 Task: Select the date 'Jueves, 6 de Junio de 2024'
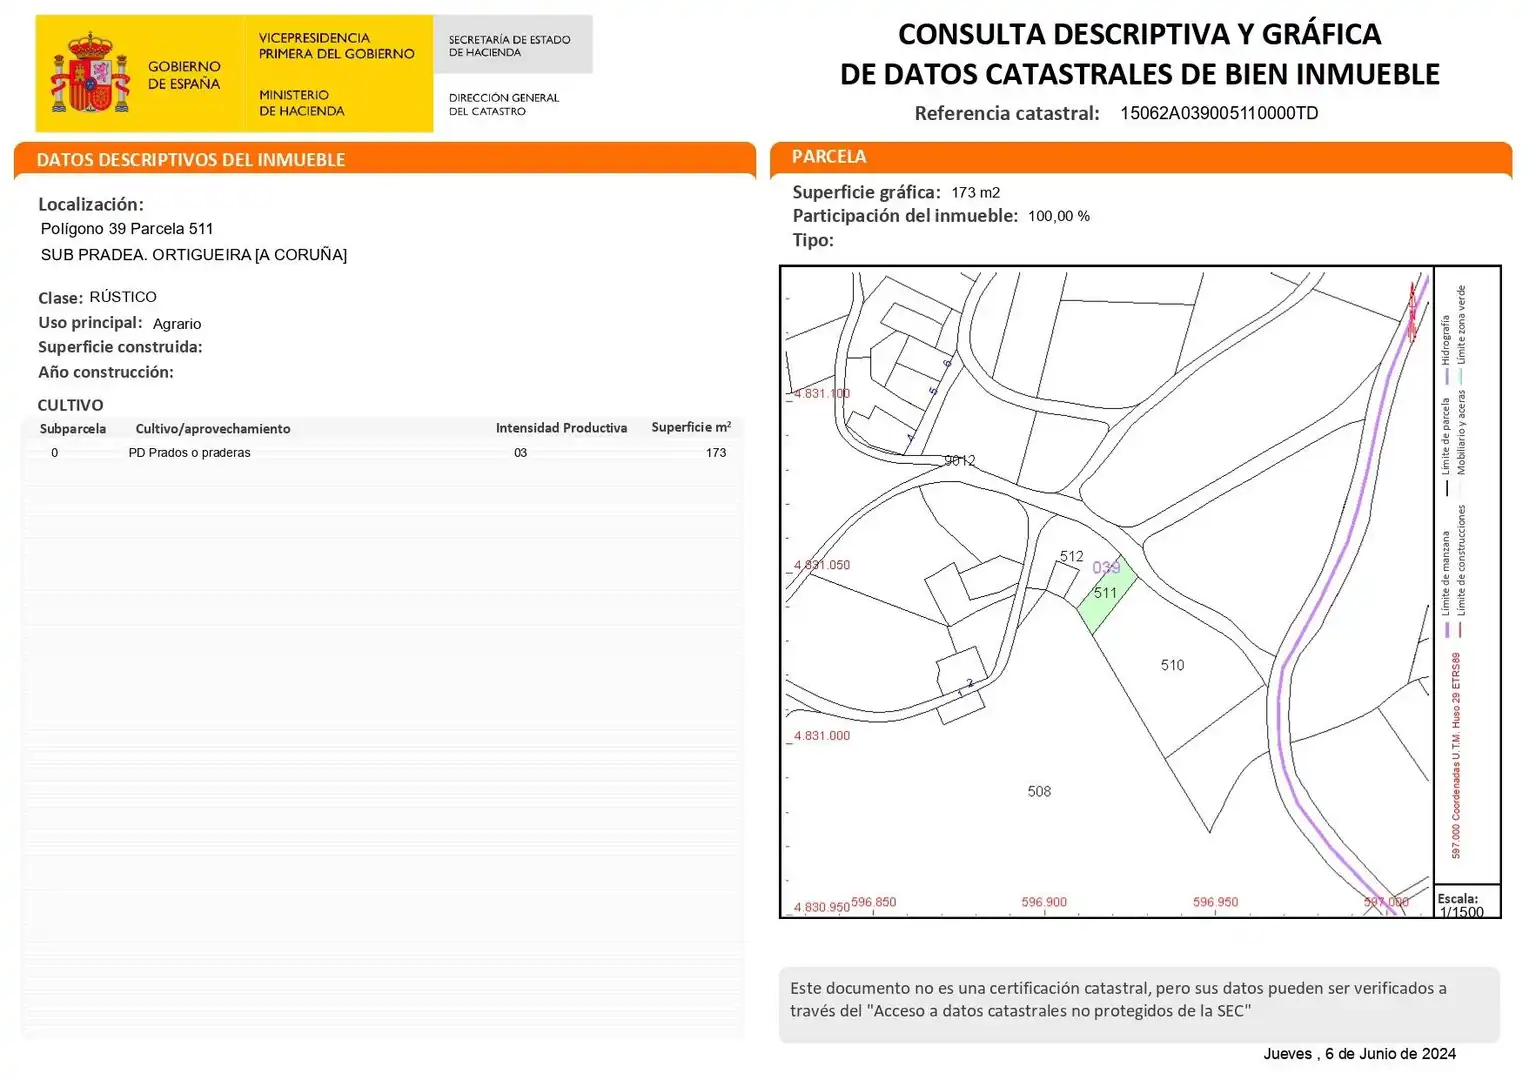(x=1359, y=1054)
